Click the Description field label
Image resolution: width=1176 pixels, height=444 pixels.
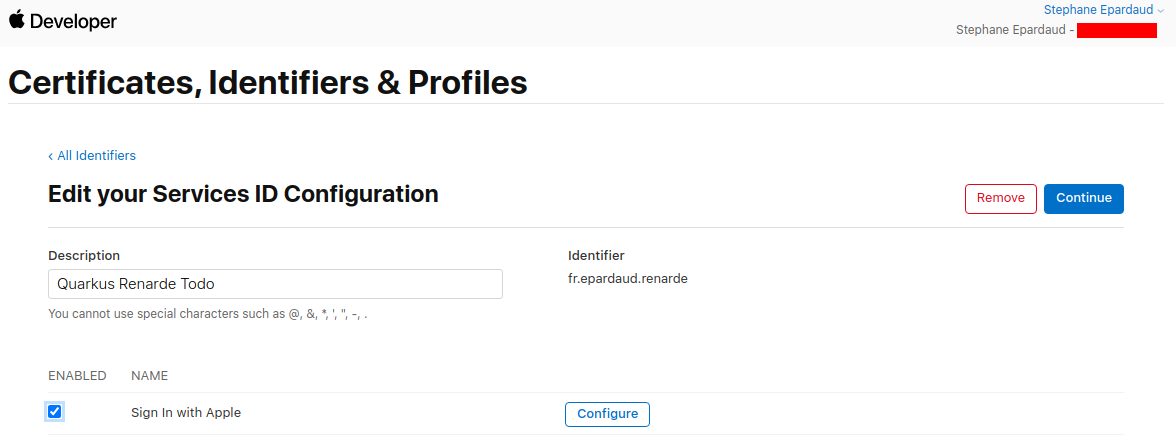tap(84, 255)
